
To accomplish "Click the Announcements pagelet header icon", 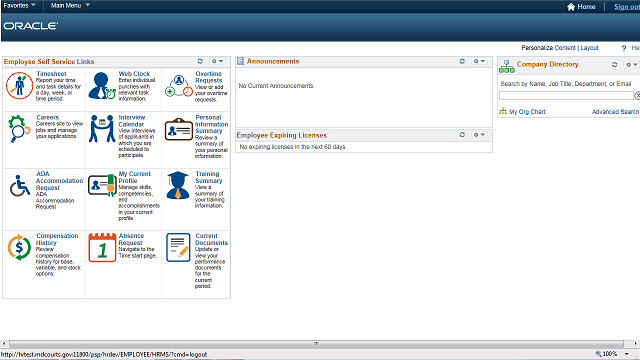I will (x=240, y=61).
